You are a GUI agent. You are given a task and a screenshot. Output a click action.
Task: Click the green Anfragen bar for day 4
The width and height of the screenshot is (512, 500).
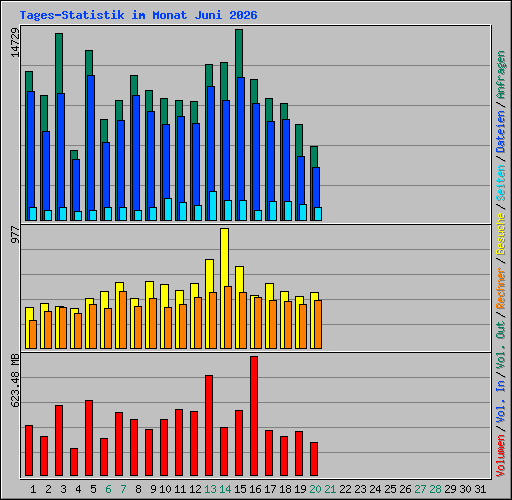click(74, 155)
